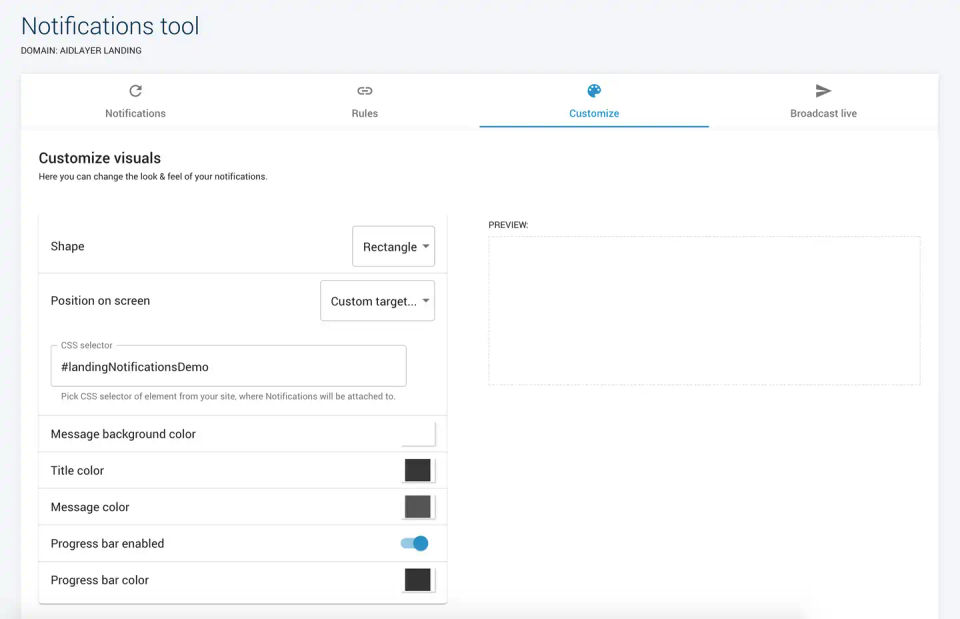This screenshot has height=619, width=960.
Task: Switch to the Notifications tab label
Action: point(135,113)
